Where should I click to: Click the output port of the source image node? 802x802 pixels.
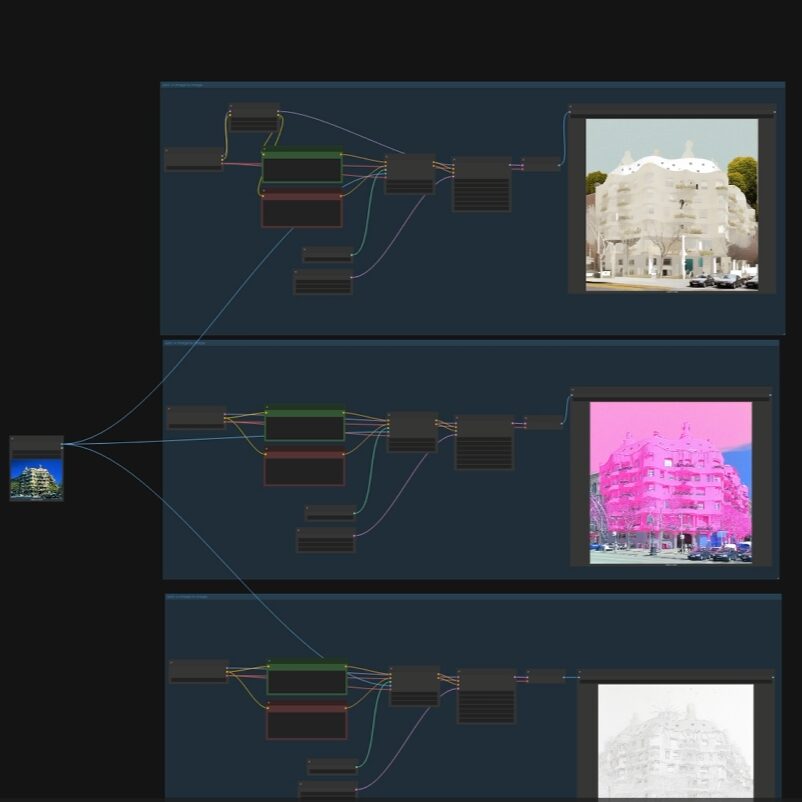point(62,444)
